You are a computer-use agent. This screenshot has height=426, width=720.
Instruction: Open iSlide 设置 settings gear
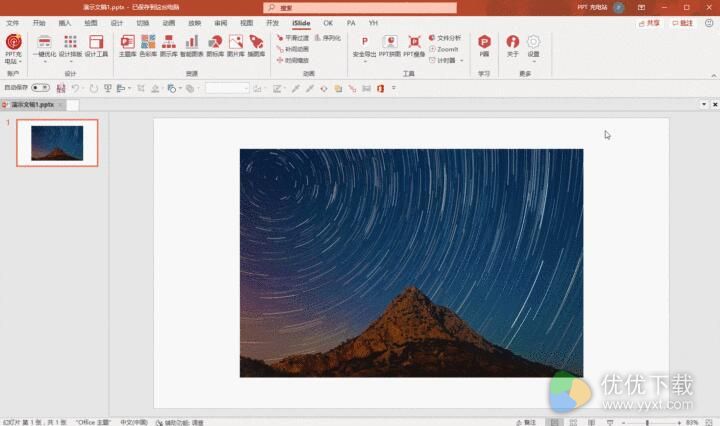pos(533,42)
